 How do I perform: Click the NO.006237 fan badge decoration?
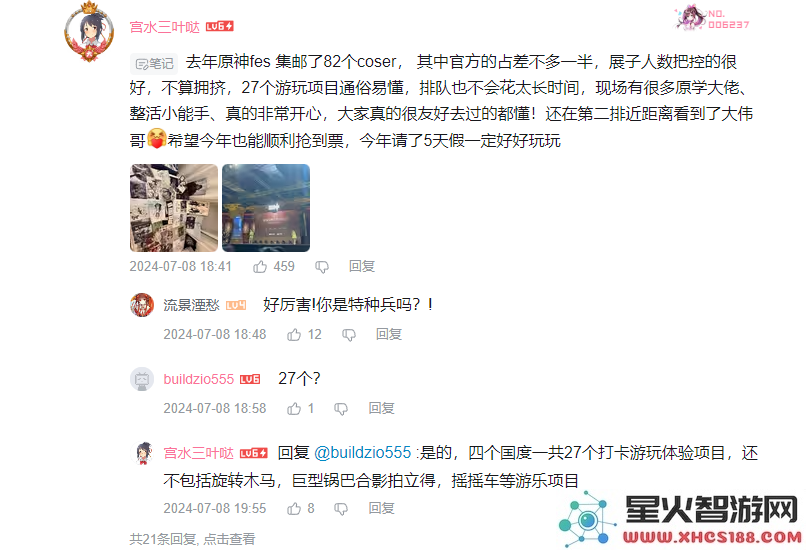click(x=712, y=19)
